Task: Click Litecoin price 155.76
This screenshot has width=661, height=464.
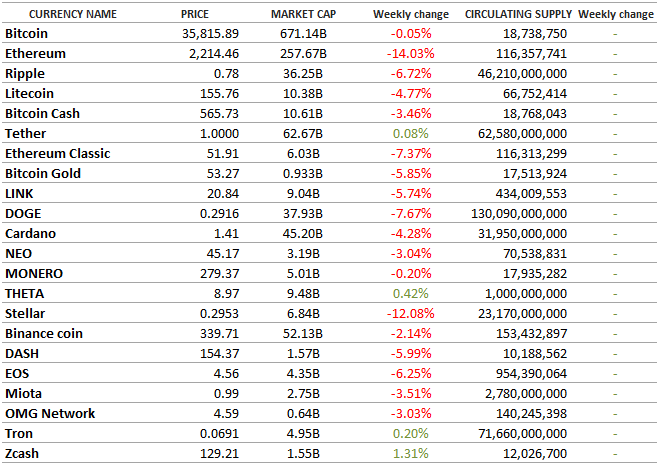Action: [x=219, y=94]
